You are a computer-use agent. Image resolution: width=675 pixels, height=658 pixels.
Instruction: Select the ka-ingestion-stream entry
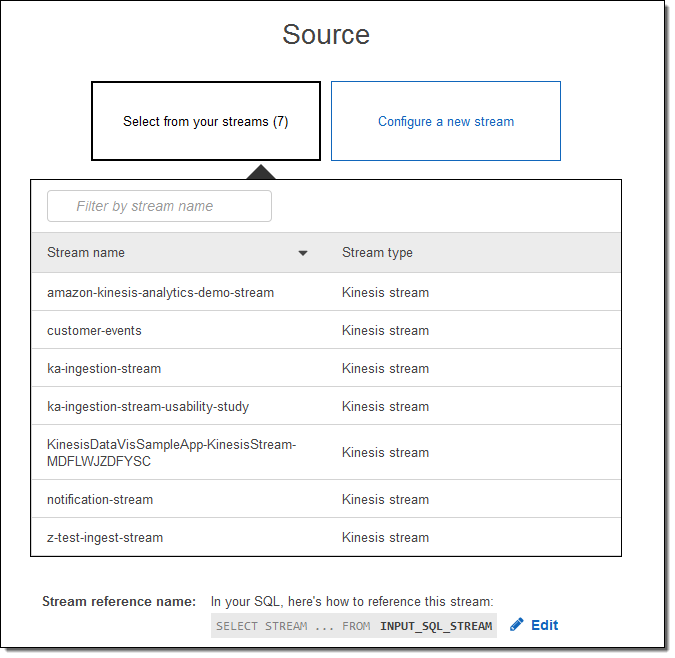pyautogui.click(x=104, y=369)
